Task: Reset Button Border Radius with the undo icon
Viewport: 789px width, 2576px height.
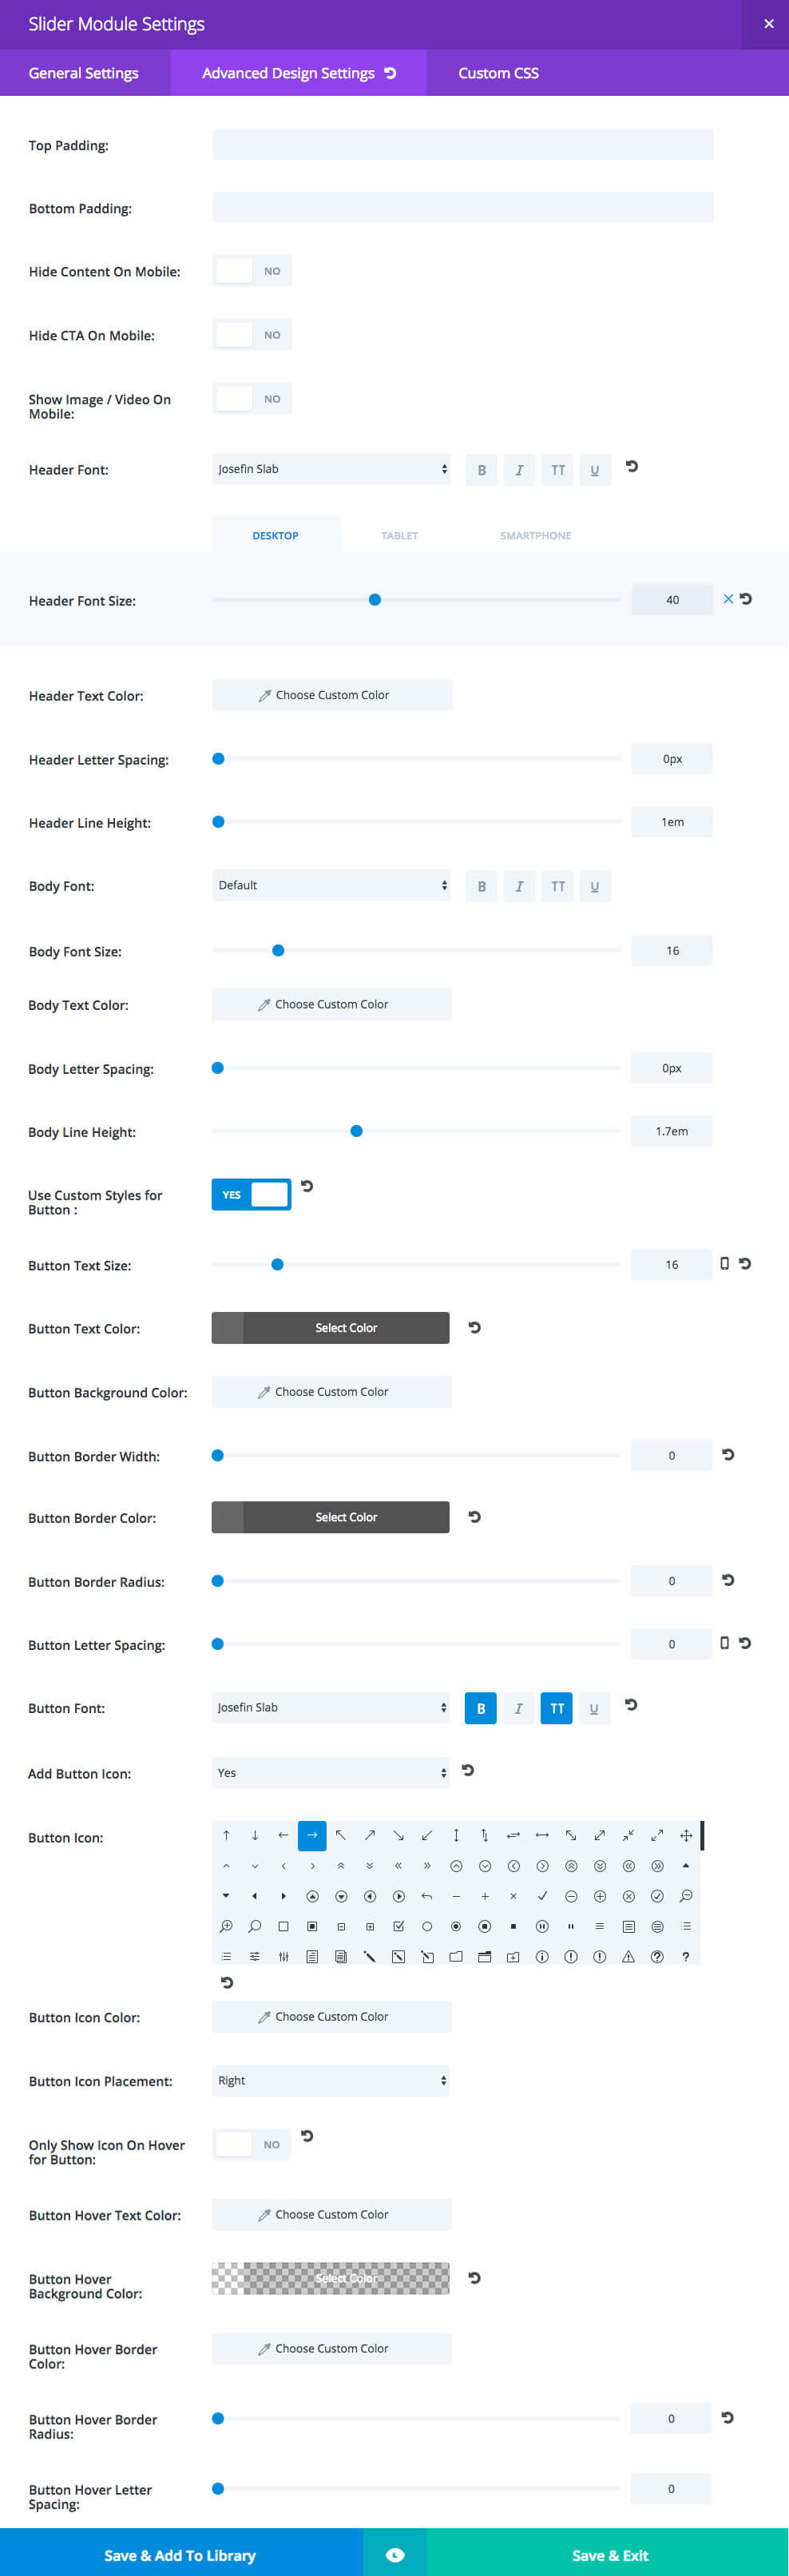Action: tap(727, 1580)
